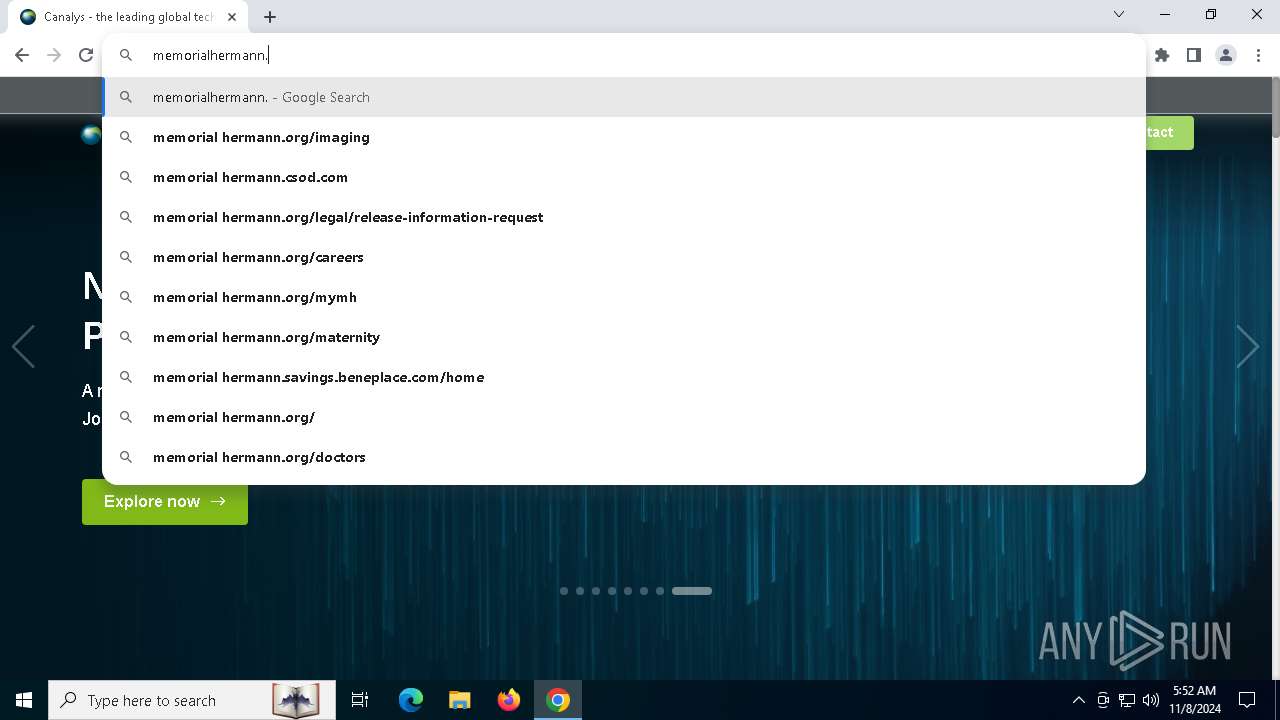Screen dimensions: 1280x720
Task: Open the Chrome profile avatar
Action: [x=1226, y=55]
